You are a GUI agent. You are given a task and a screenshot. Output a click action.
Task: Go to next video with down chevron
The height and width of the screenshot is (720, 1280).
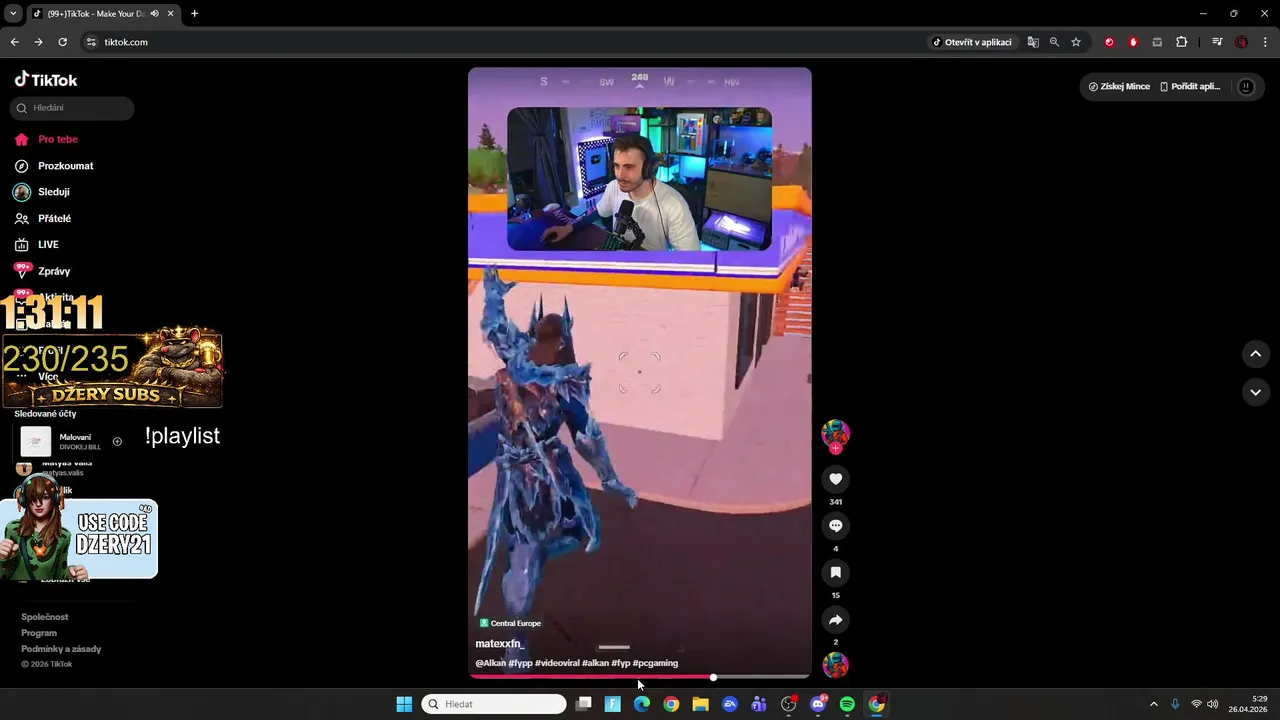pos(1256,392)
